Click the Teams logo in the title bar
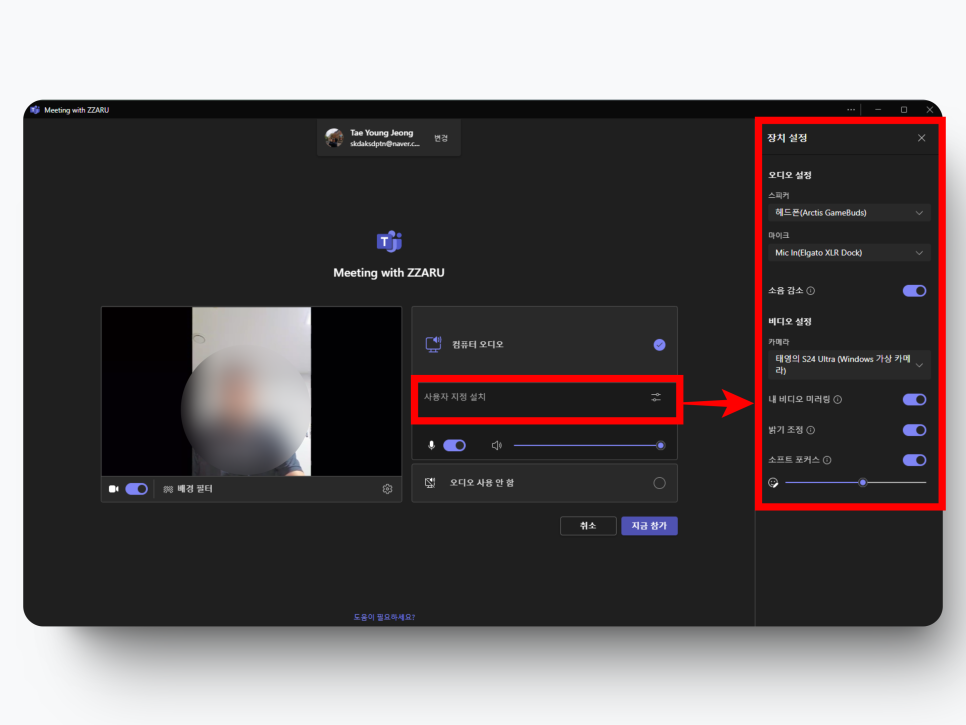Screen dimensions: 966x725 (35, 110)
